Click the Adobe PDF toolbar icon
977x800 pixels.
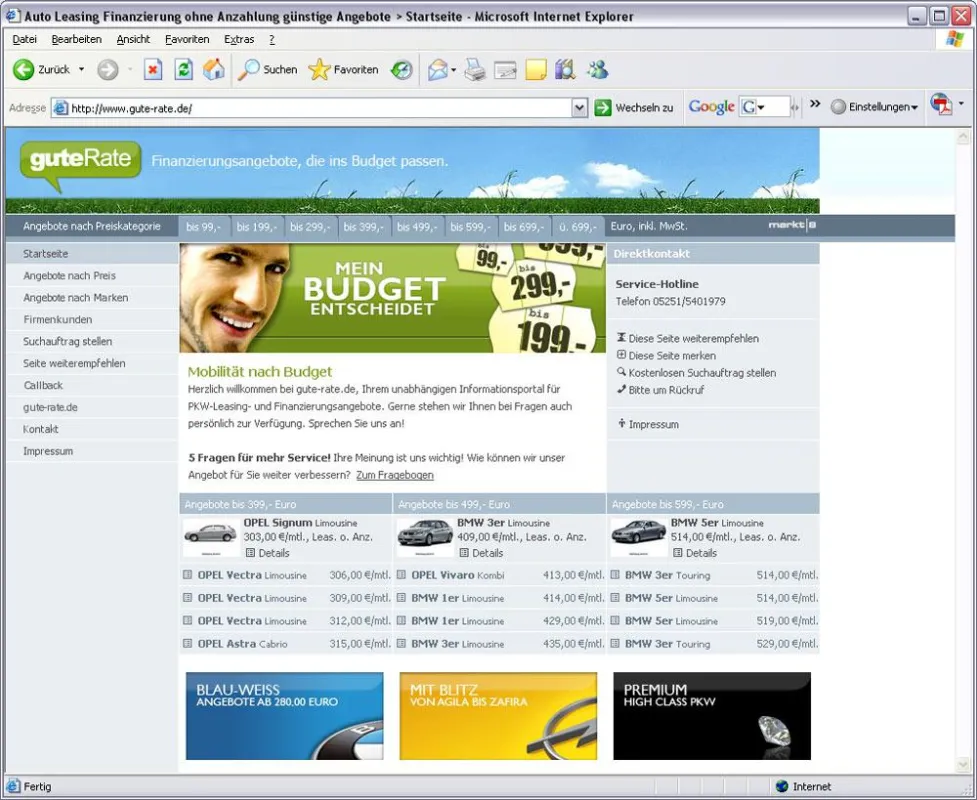pos(941,104)
